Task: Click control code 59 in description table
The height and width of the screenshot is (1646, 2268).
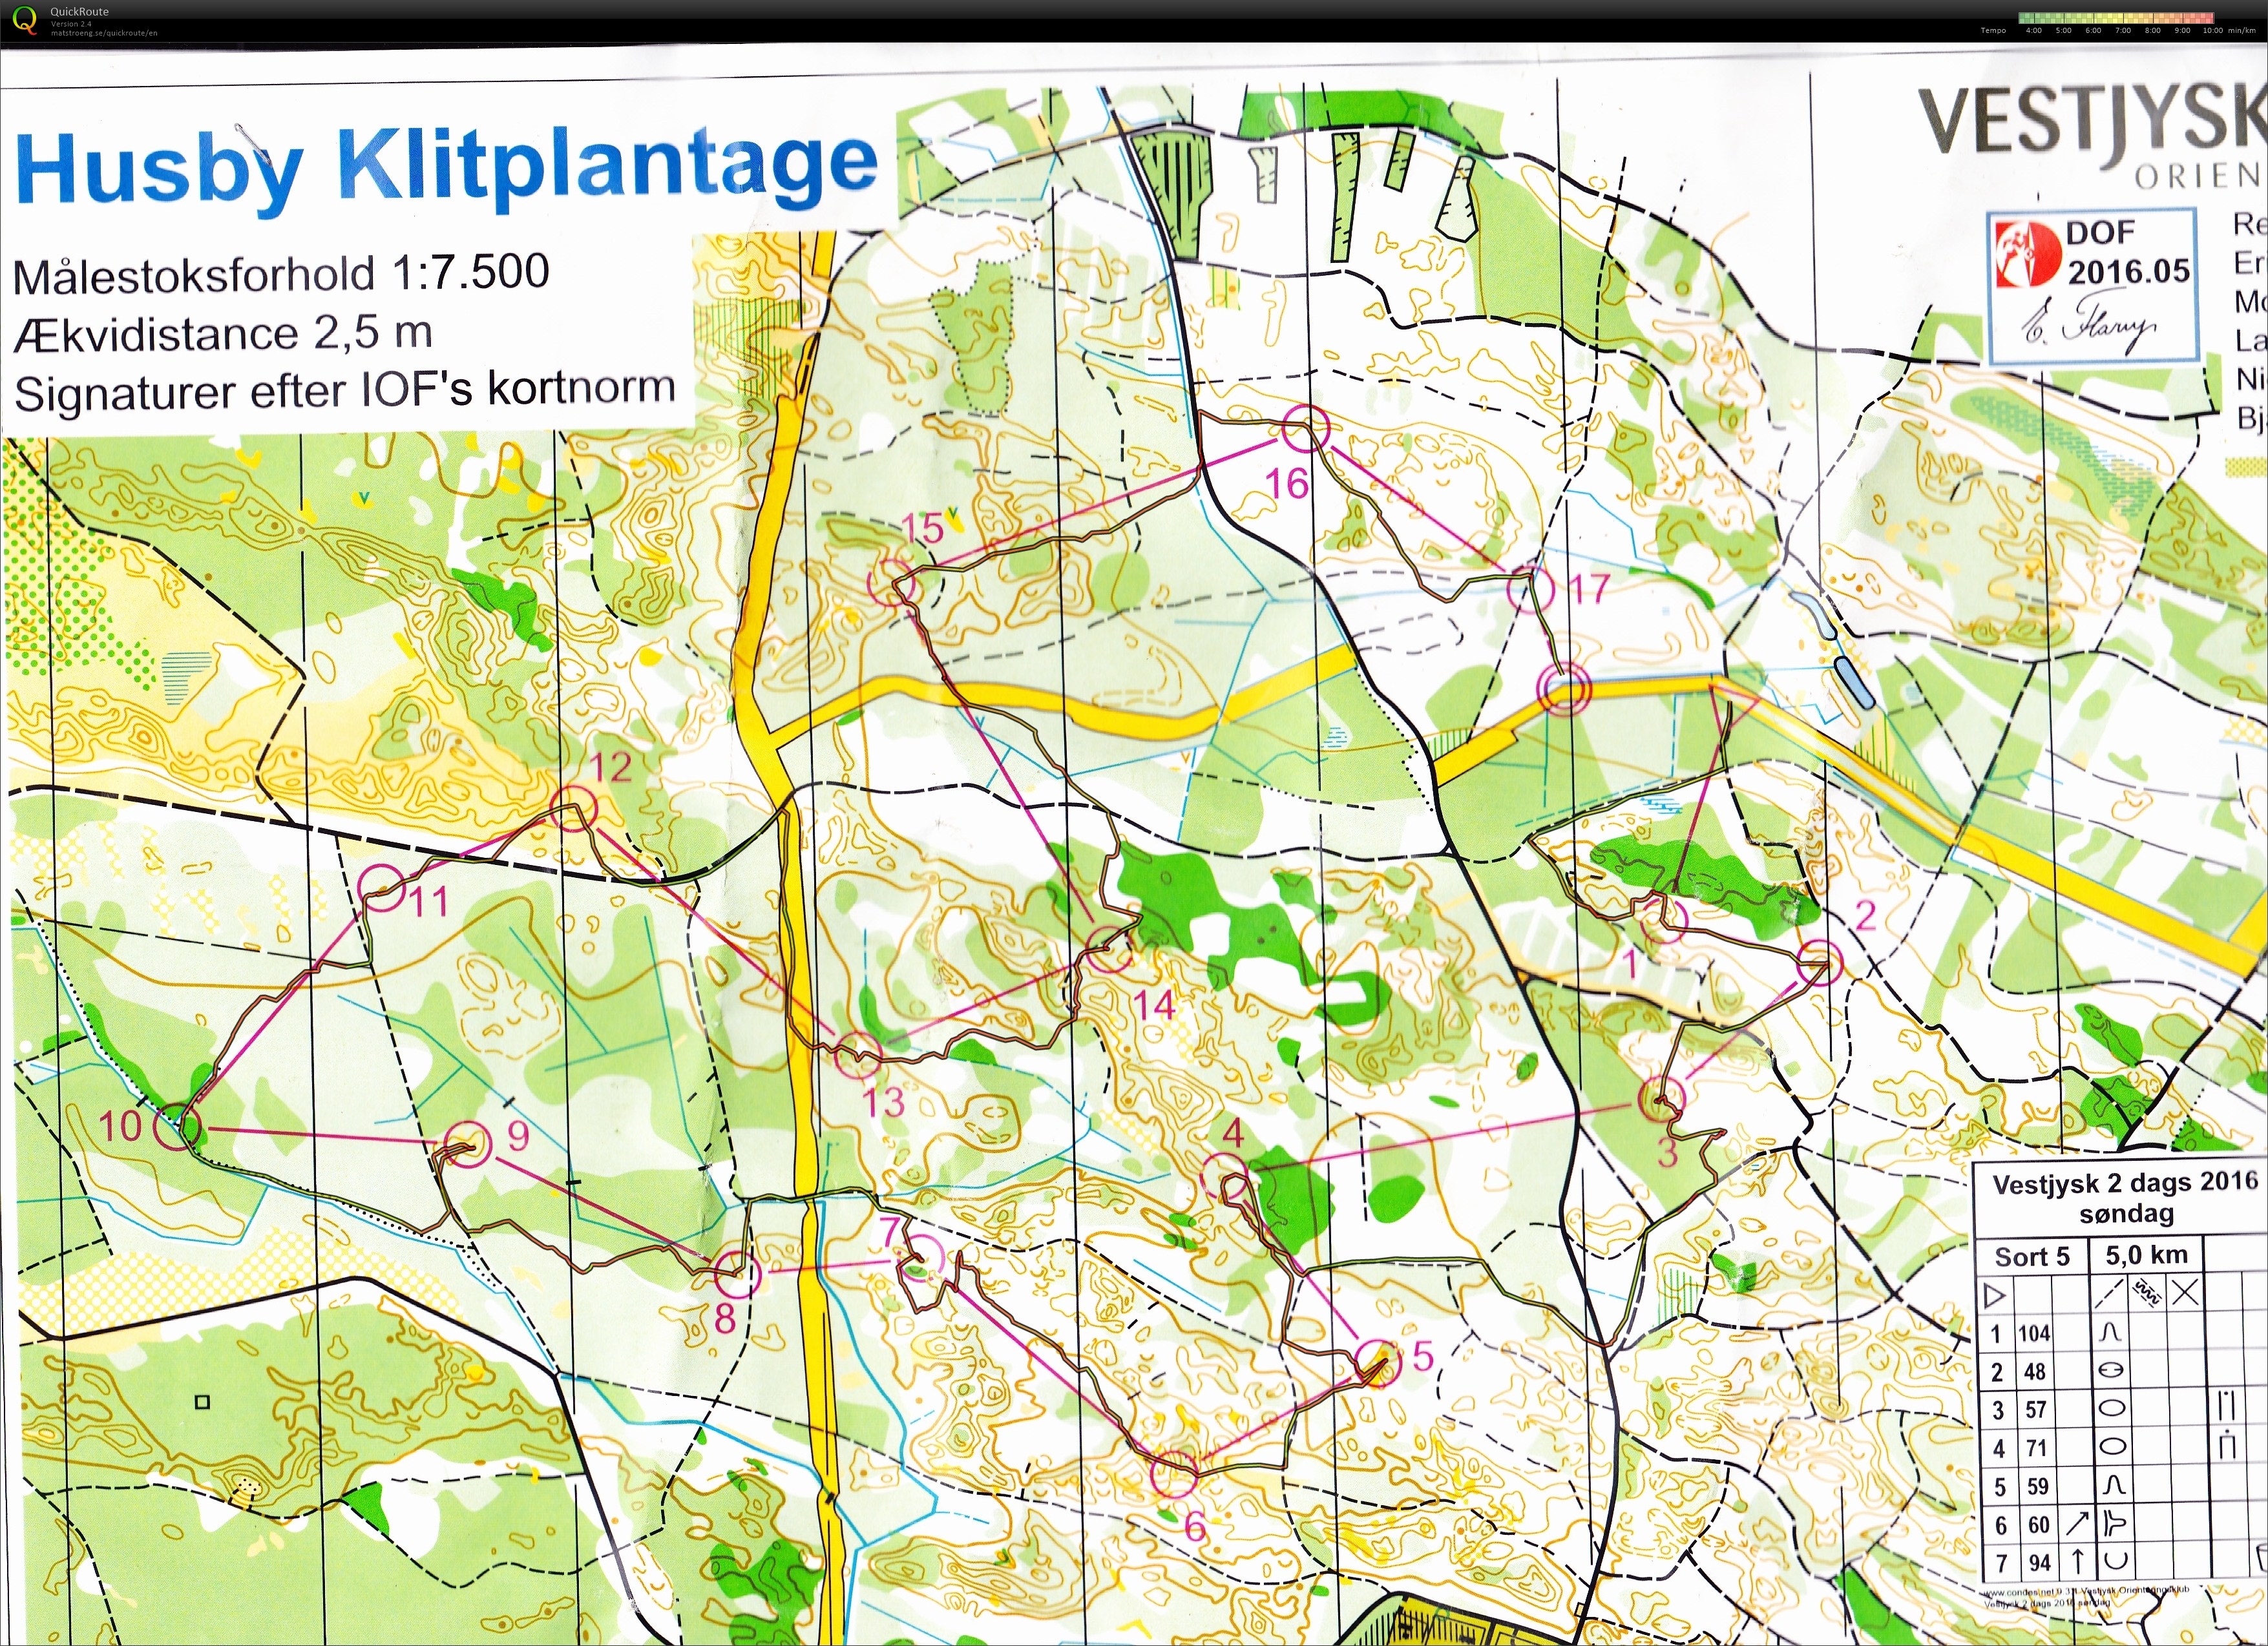Action: coord(2037,1487)
